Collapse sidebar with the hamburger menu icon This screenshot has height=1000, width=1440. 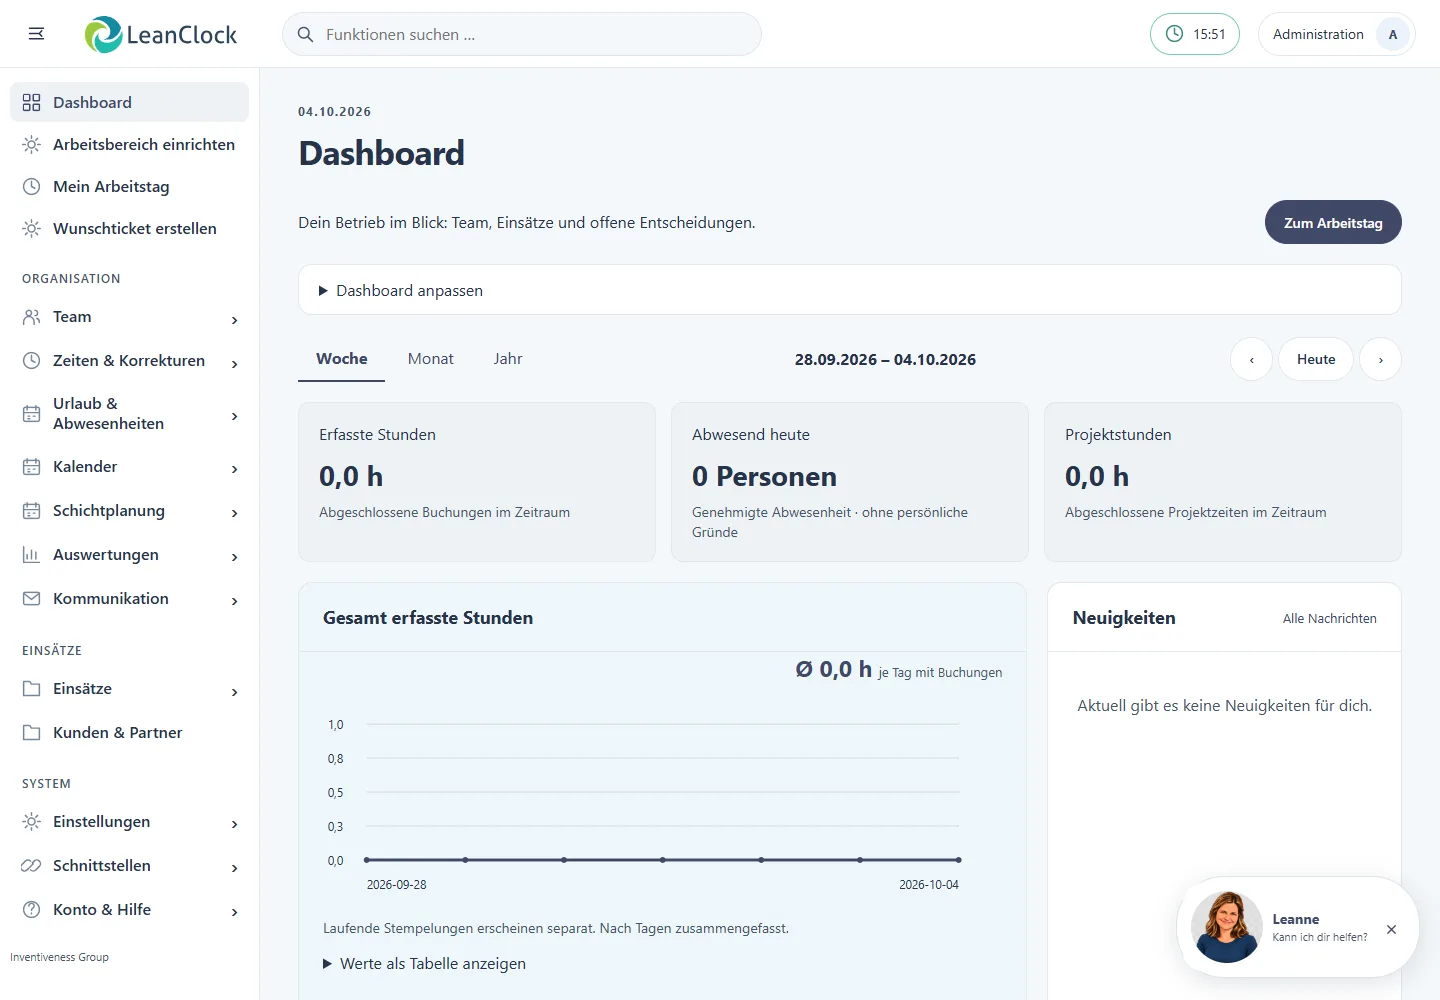[x=36, y=34]
